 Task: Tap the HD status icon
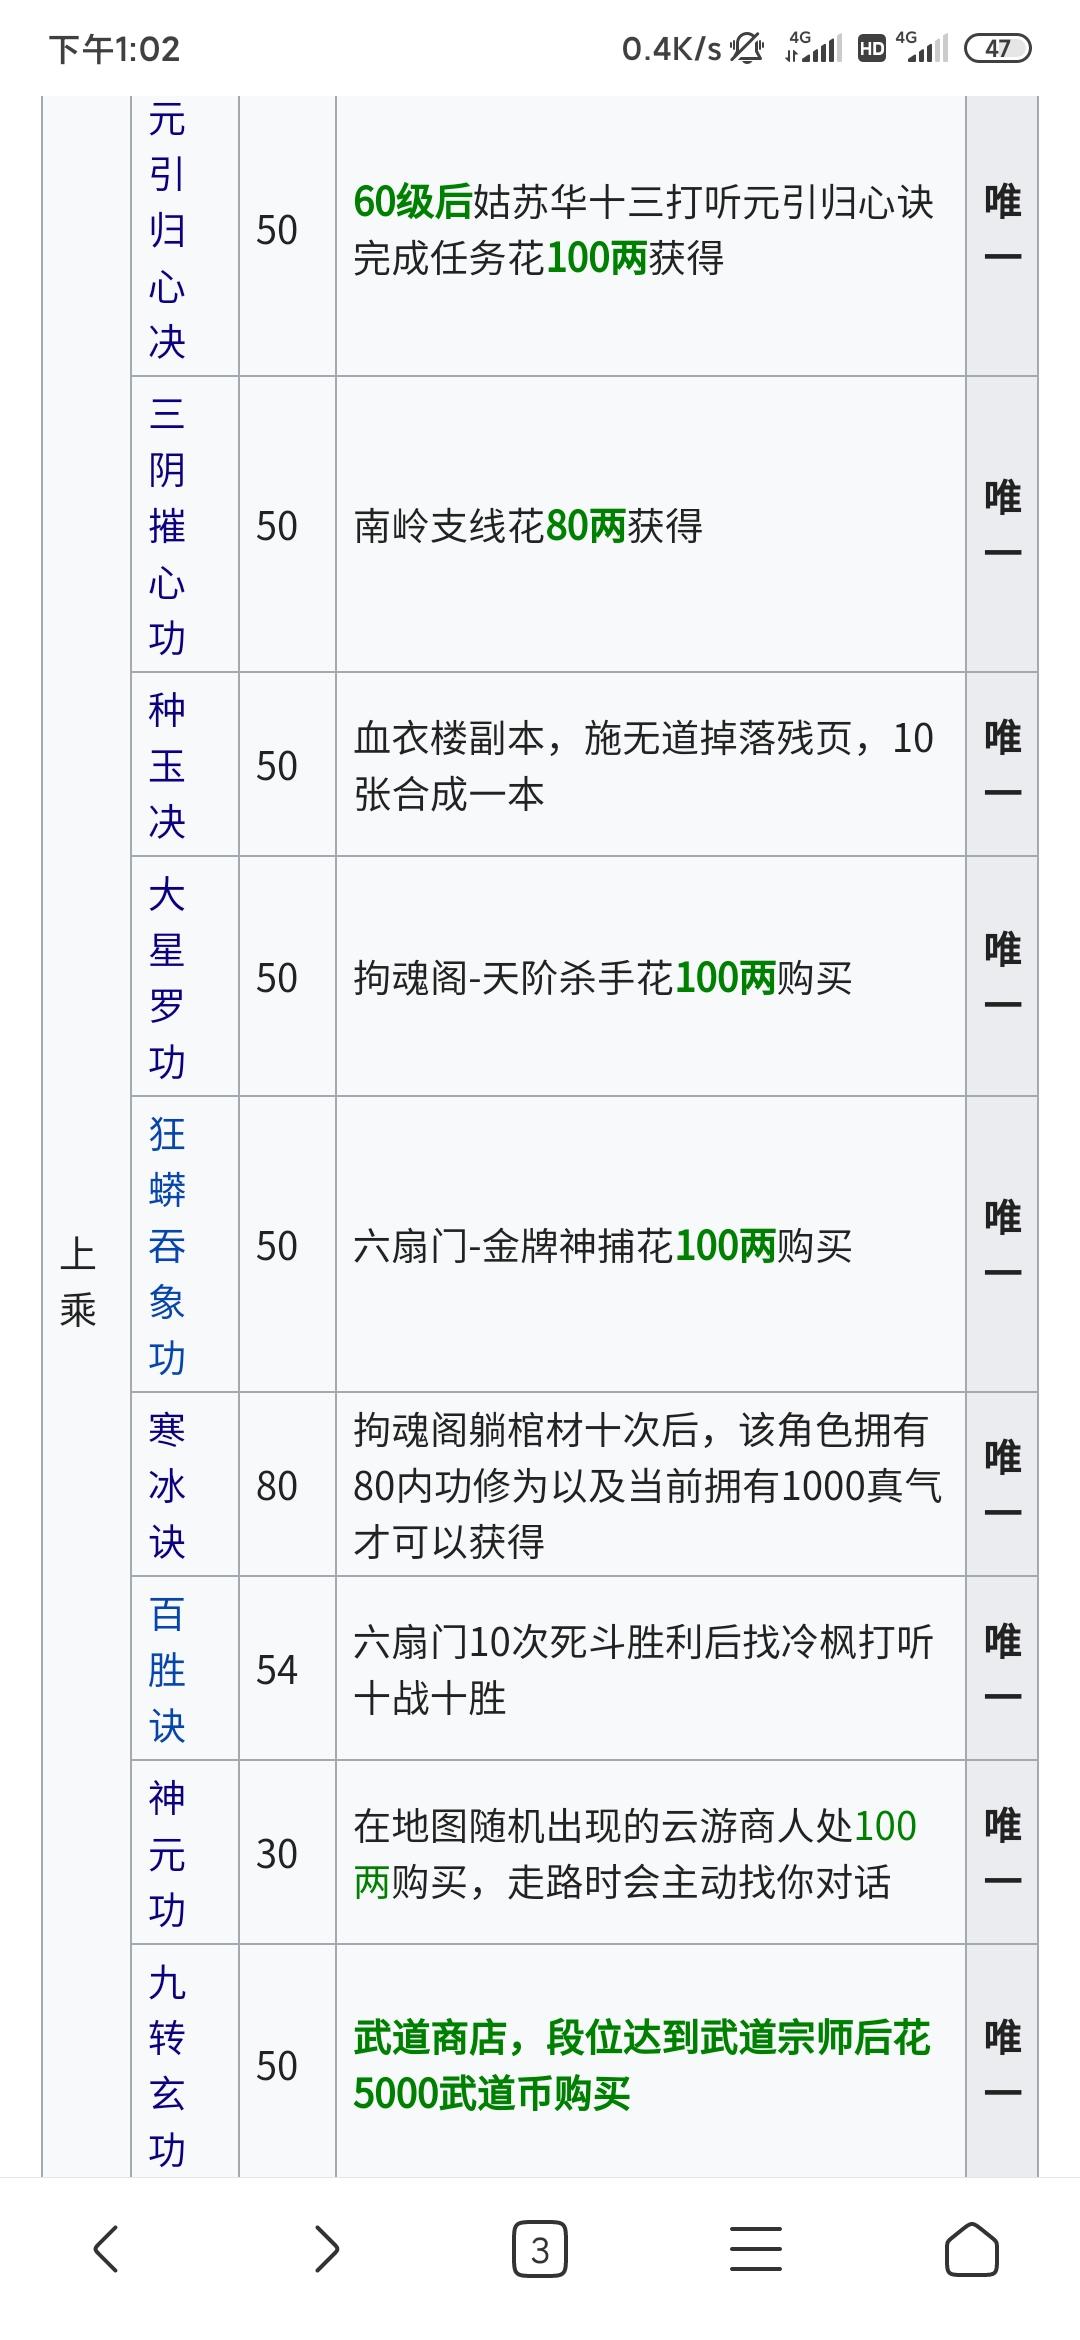click(872, 48)
